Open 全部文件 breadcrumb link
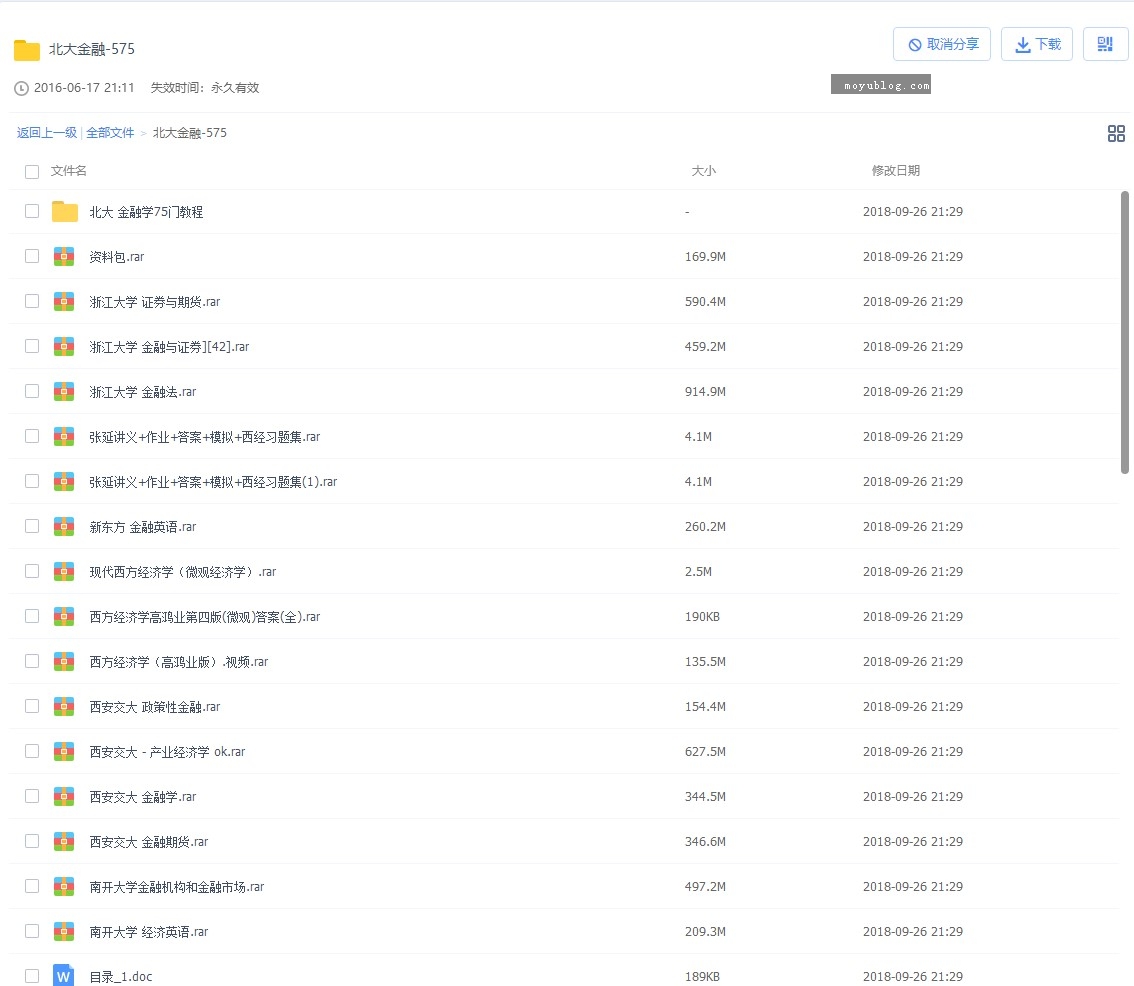The width and height of the screenshot is (1134, 986). [110, 133]
